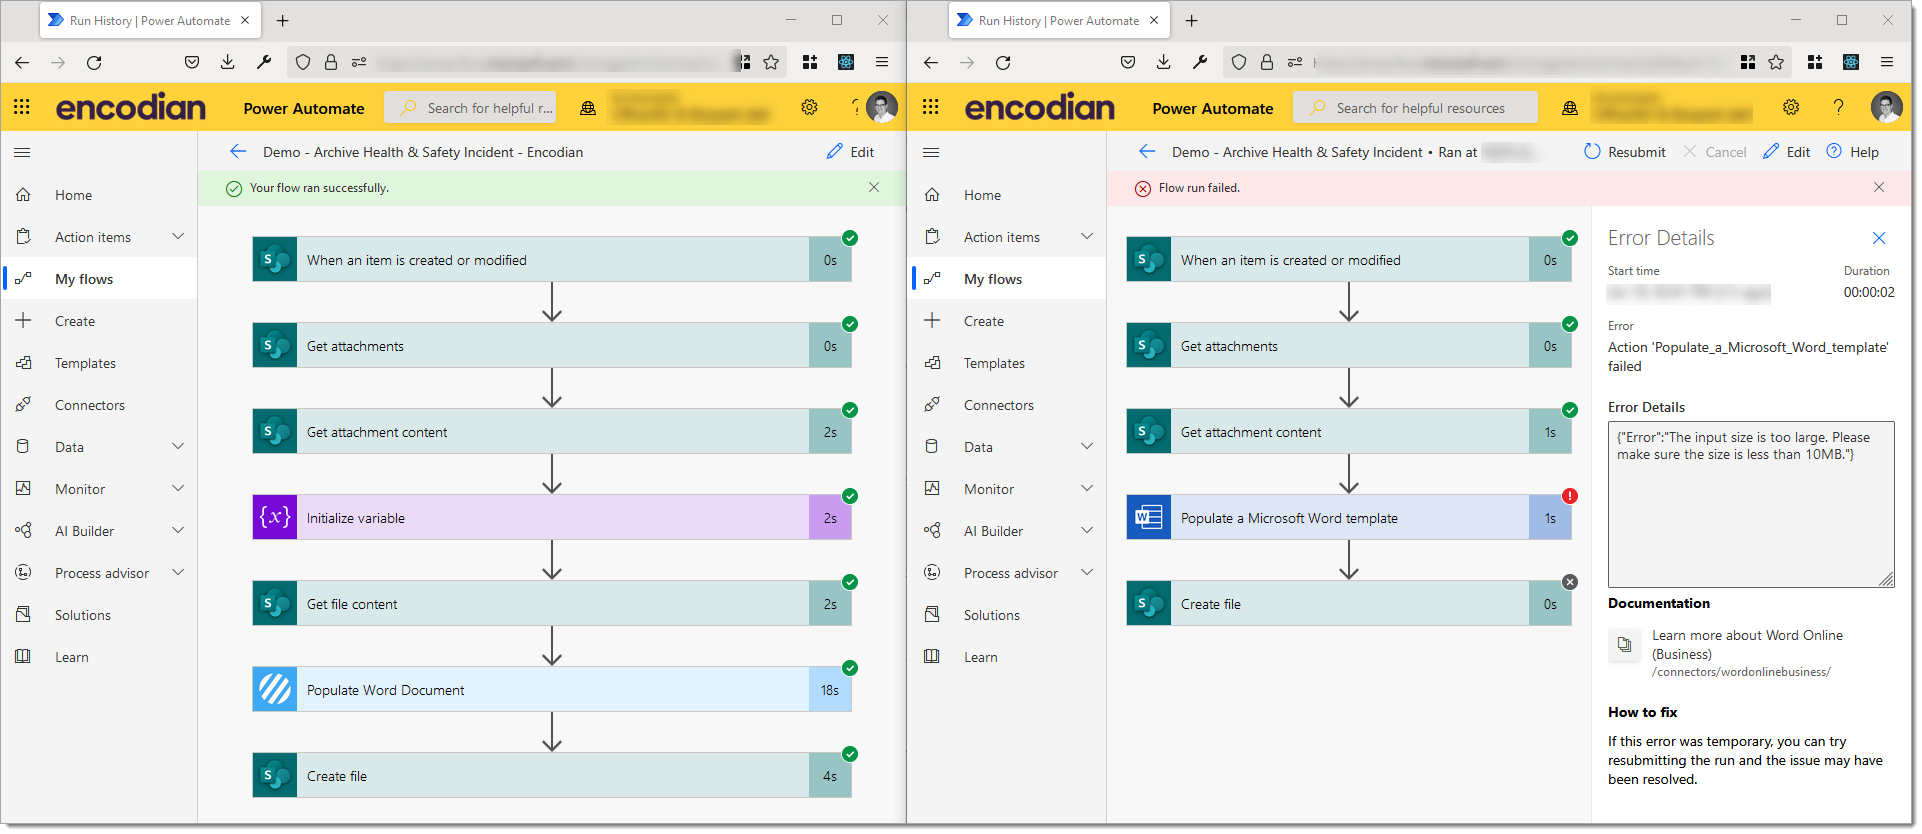Open Templates in left window sidebar
This screenshot has height=834, width=1922.
coord(98,363)
